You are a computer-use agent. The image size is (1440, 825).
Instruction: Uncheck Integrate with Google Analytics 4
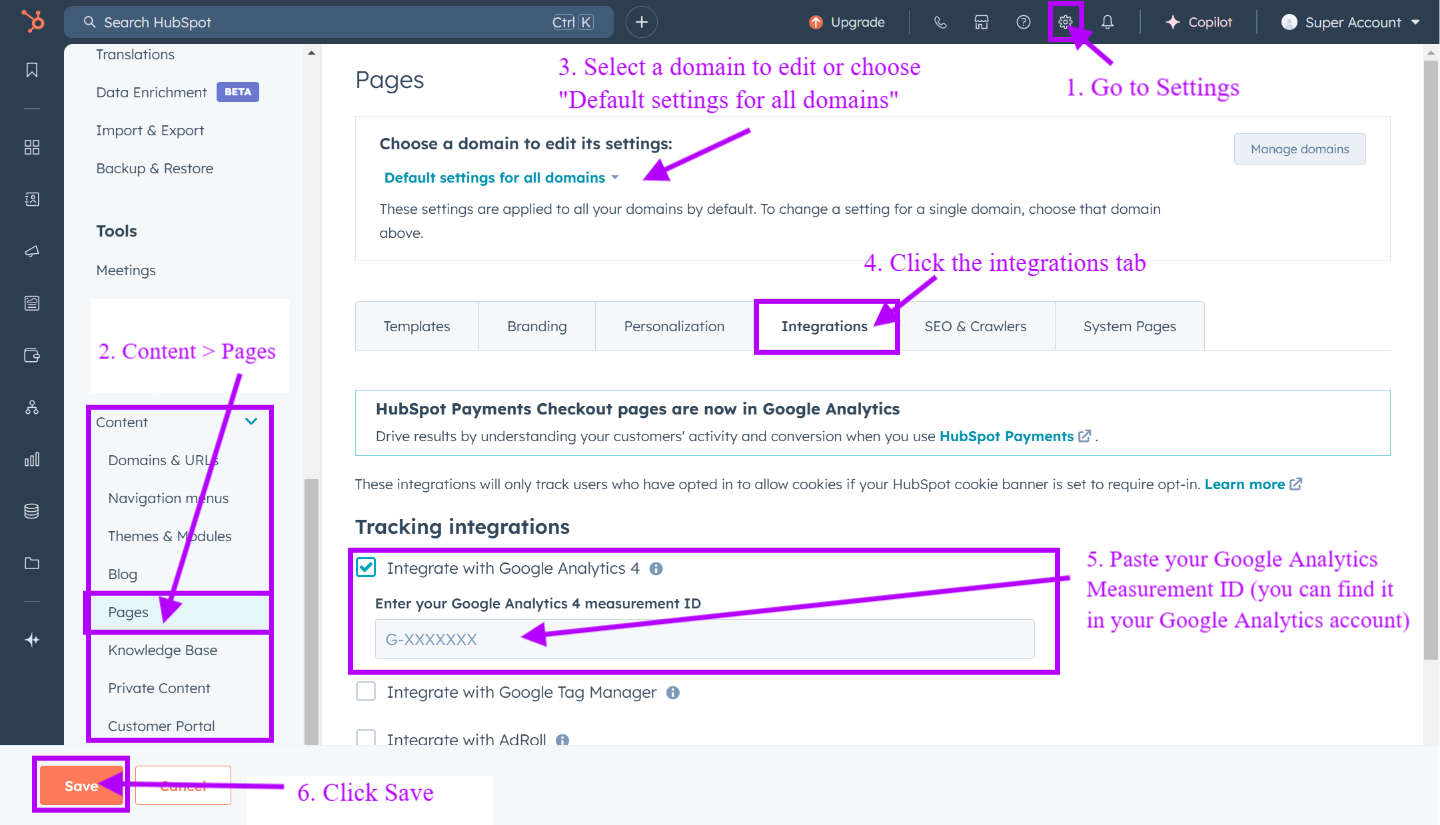tap(367, 568)
